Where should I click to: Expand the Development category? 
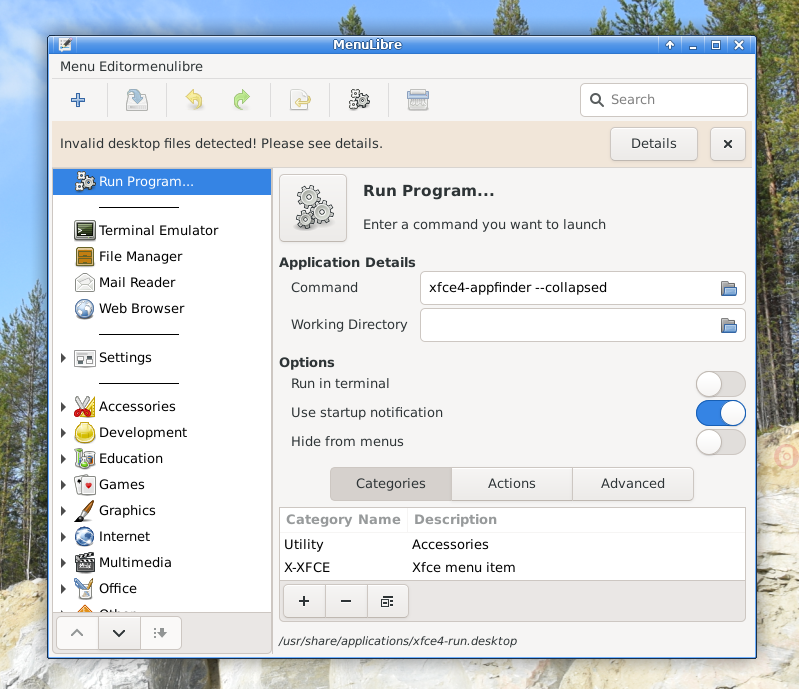click(63, 433)
